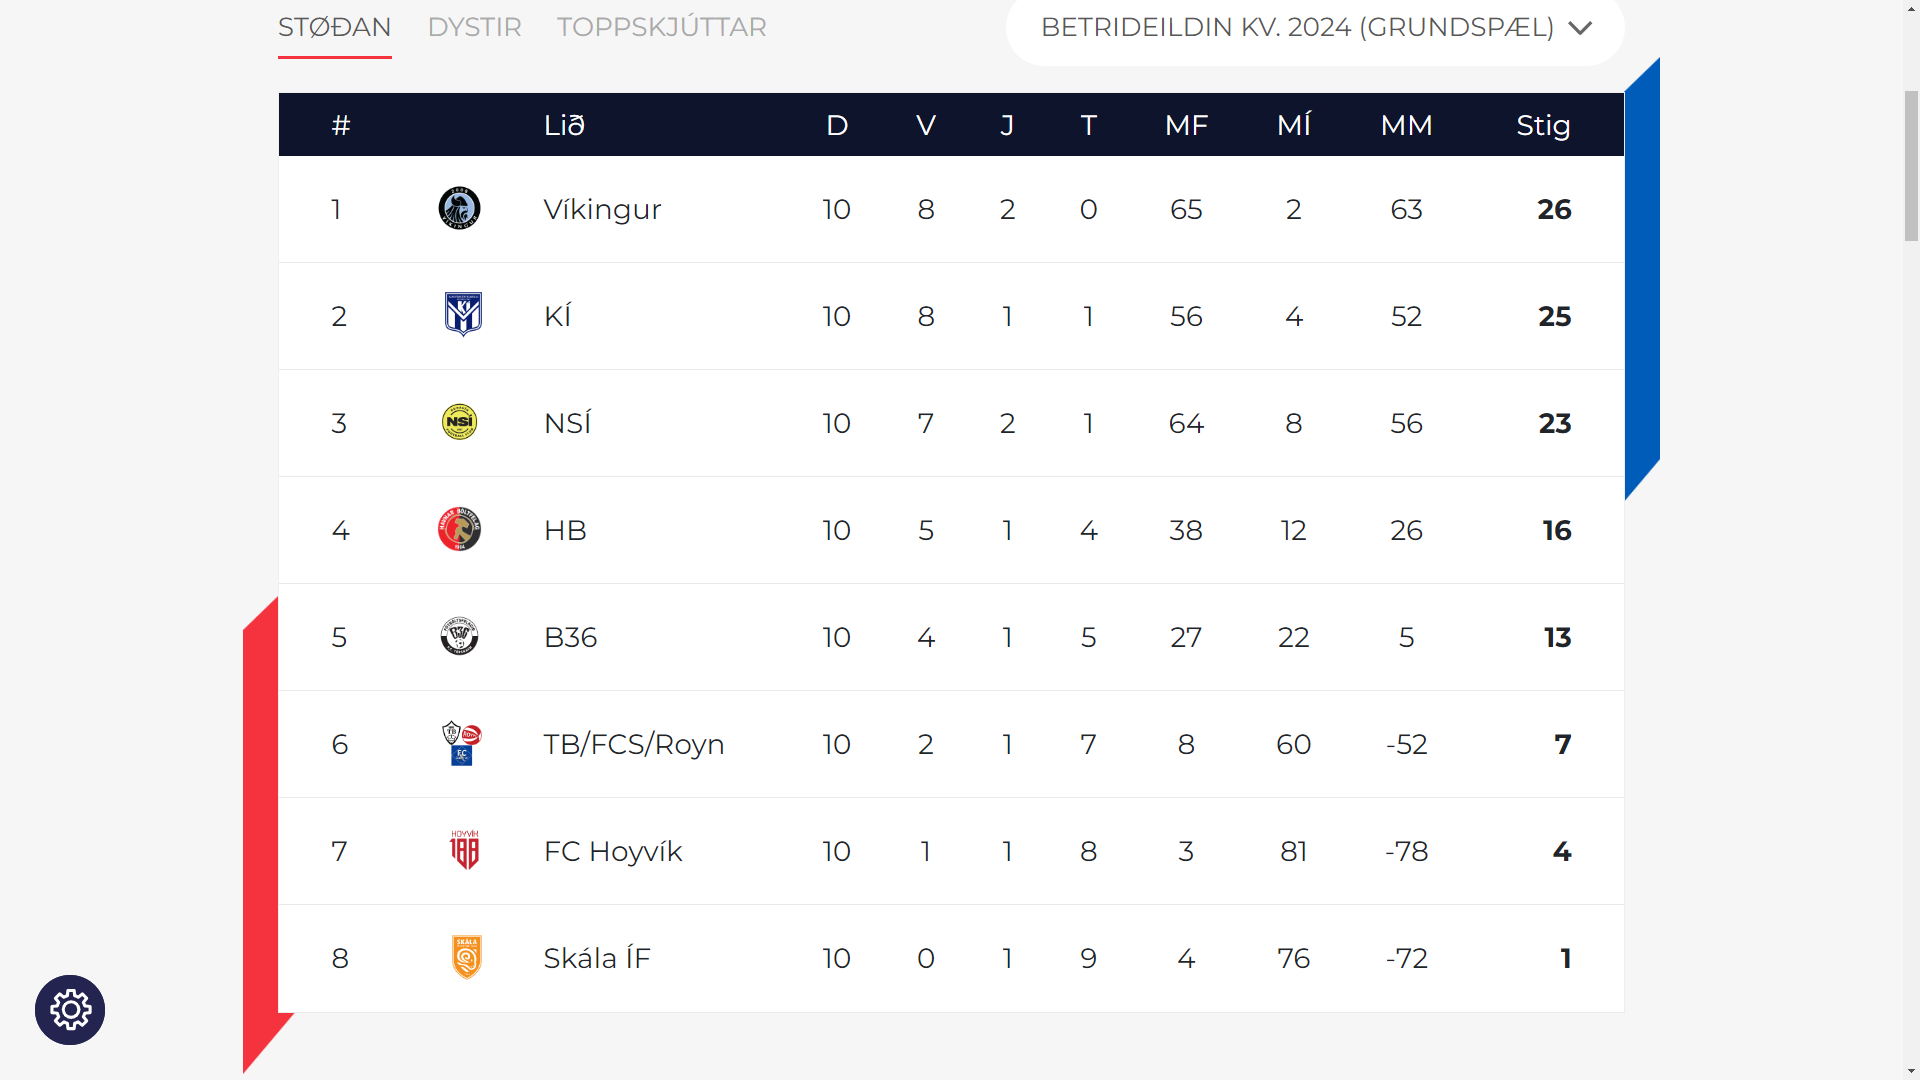Click the Víkingur club crest
1920x1080 pixels.
pyautogui.click(x=460, y=209)
